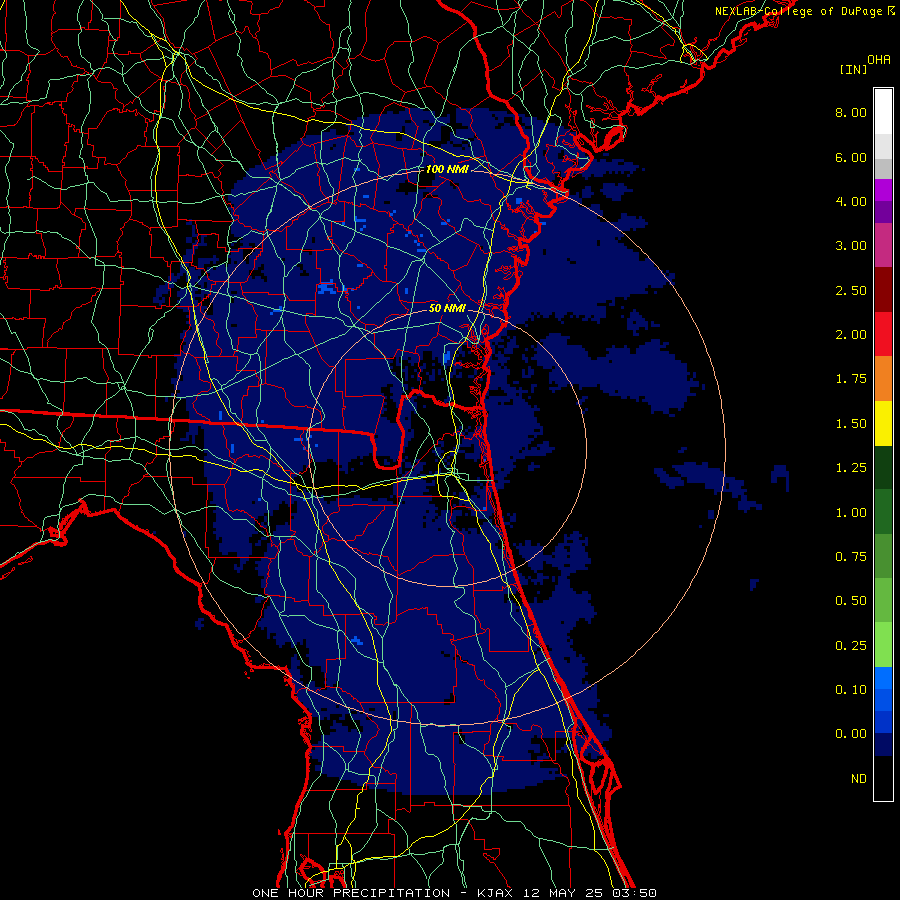The image size is (900, 900).
Task: Click the white color block in legend
Action: click(883, 112)
